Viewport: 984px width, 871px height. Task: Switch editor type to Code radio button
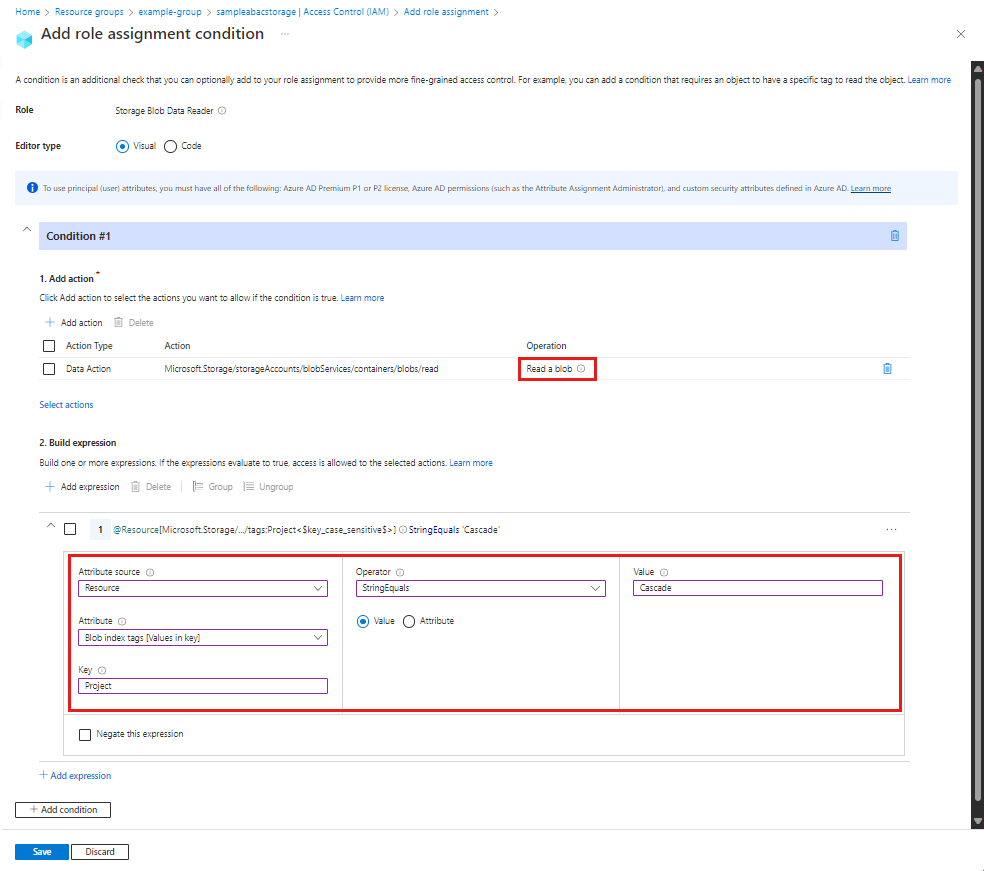tap(168, 145)
